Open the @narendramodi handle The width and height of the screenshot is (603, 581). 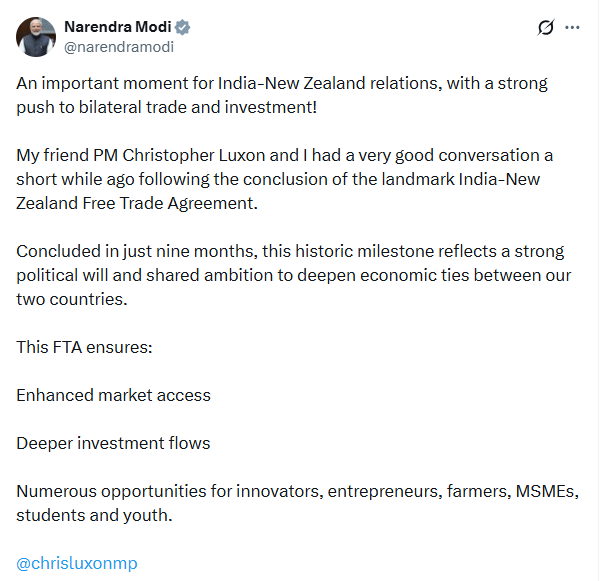(113, 46)
